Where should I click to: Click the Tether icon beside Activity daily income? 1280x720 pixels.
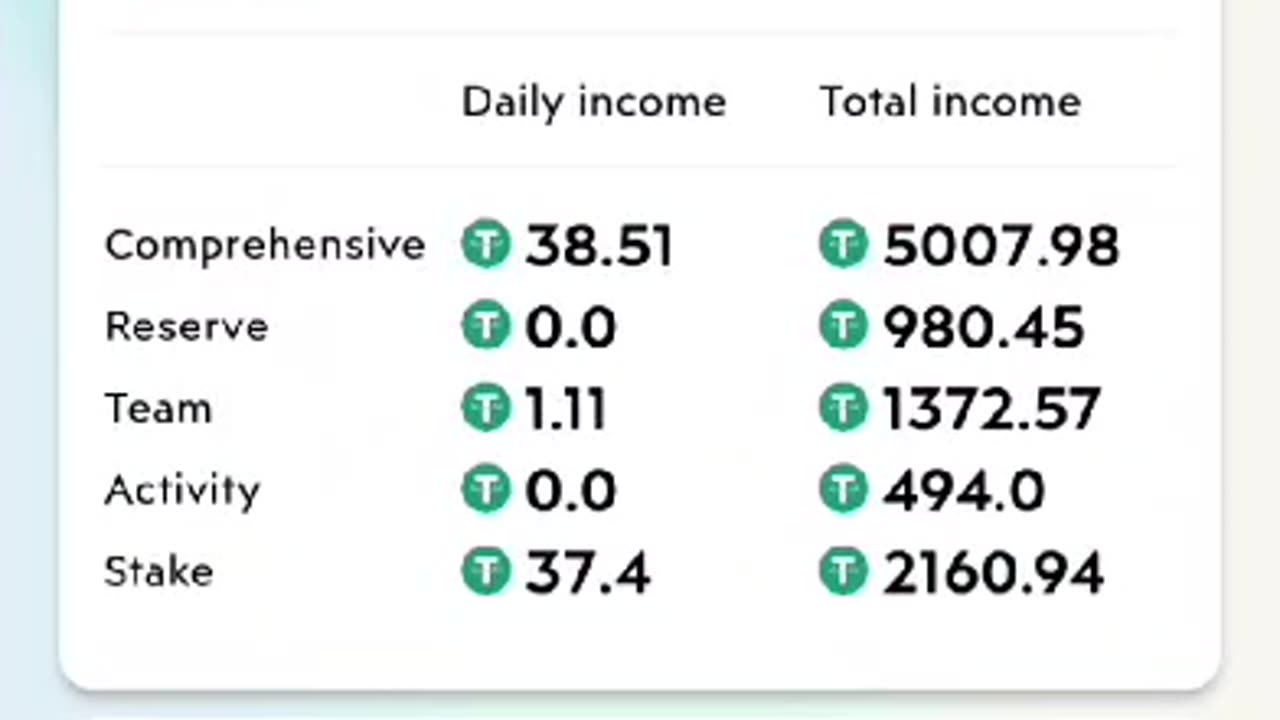point(486,490)
